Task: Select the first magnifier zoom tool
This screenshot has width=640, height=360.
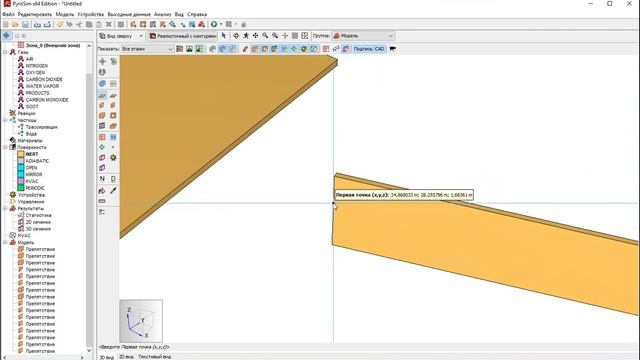Action: (x=265, y=36)
